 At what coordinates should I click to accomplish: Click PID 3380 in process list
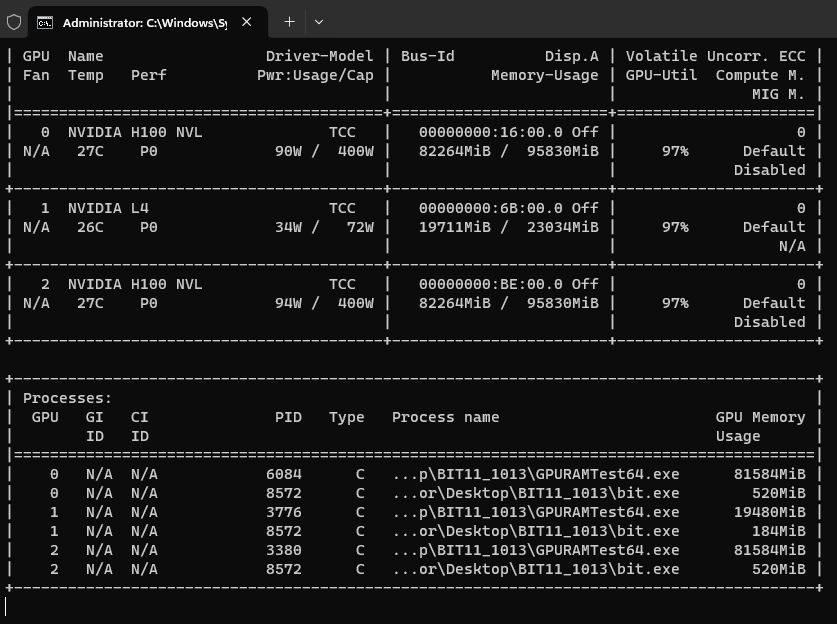coord(284,550)
